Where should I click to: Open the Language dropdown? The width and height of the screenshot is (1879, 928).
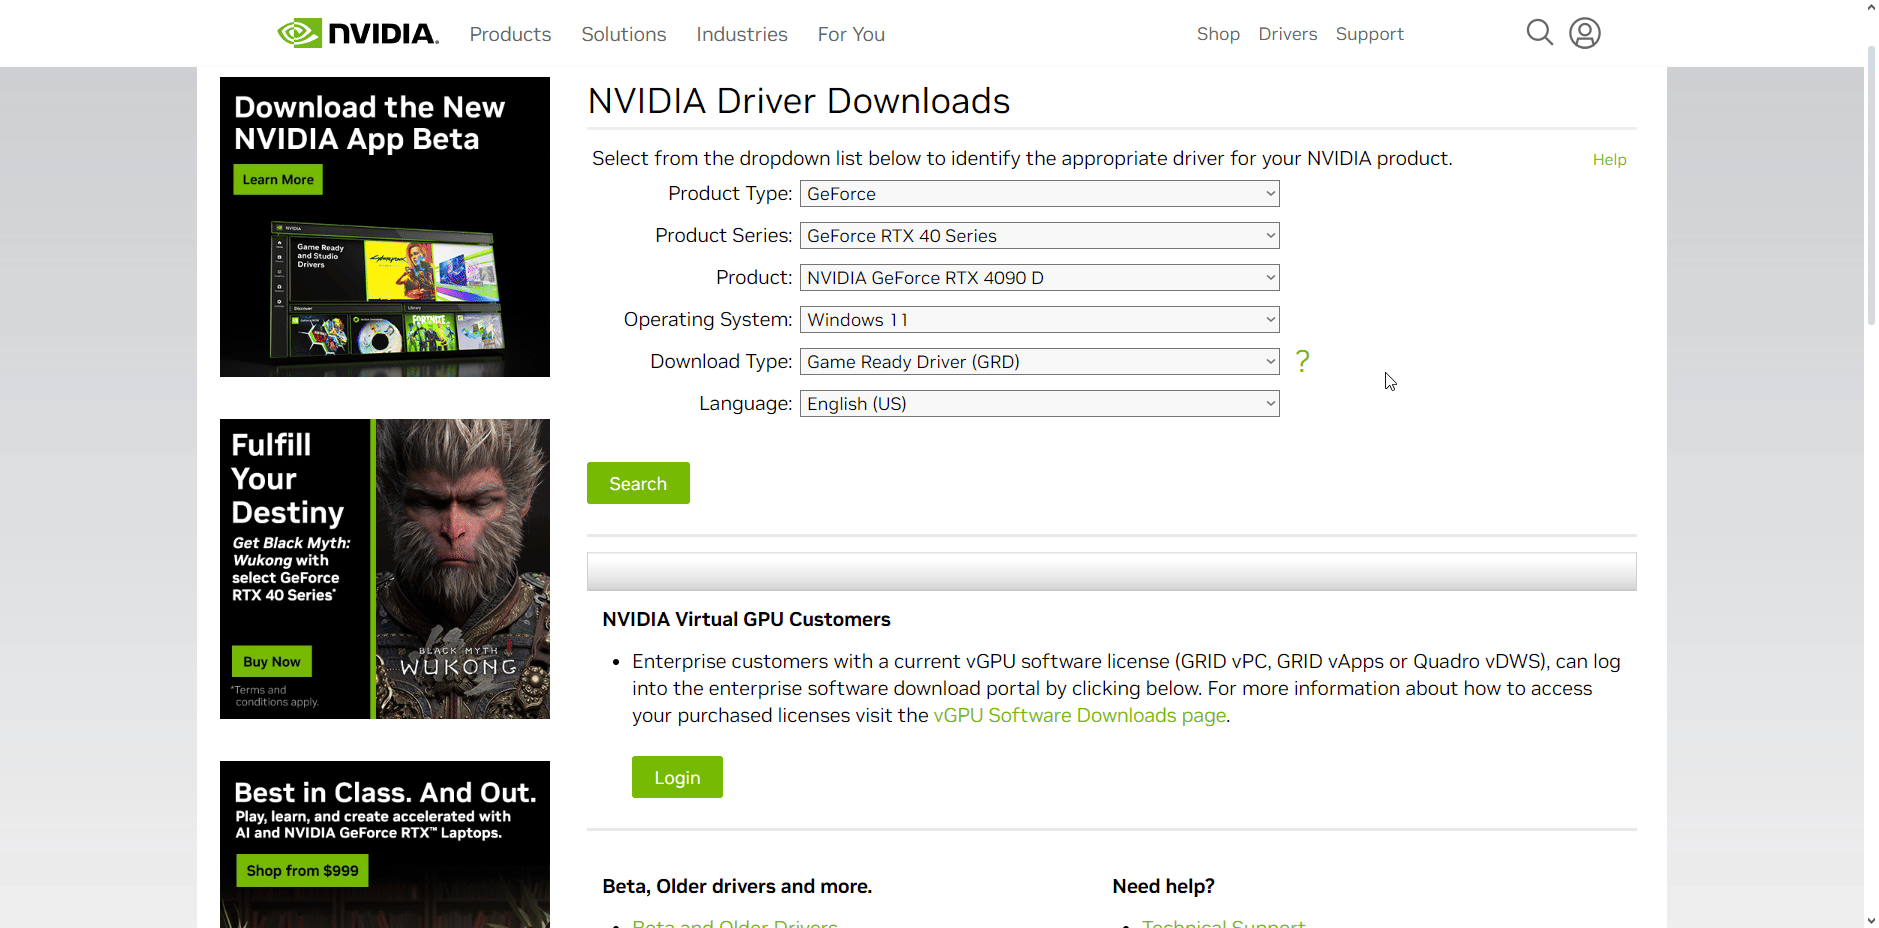tap(1039, 404)
